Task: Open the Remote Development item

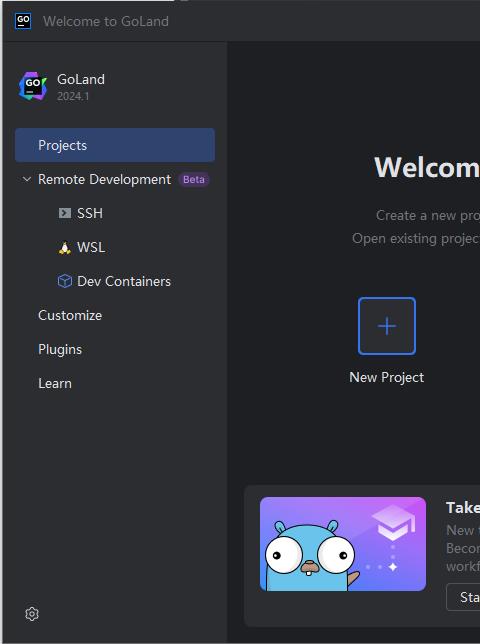Action: (104, 179)
